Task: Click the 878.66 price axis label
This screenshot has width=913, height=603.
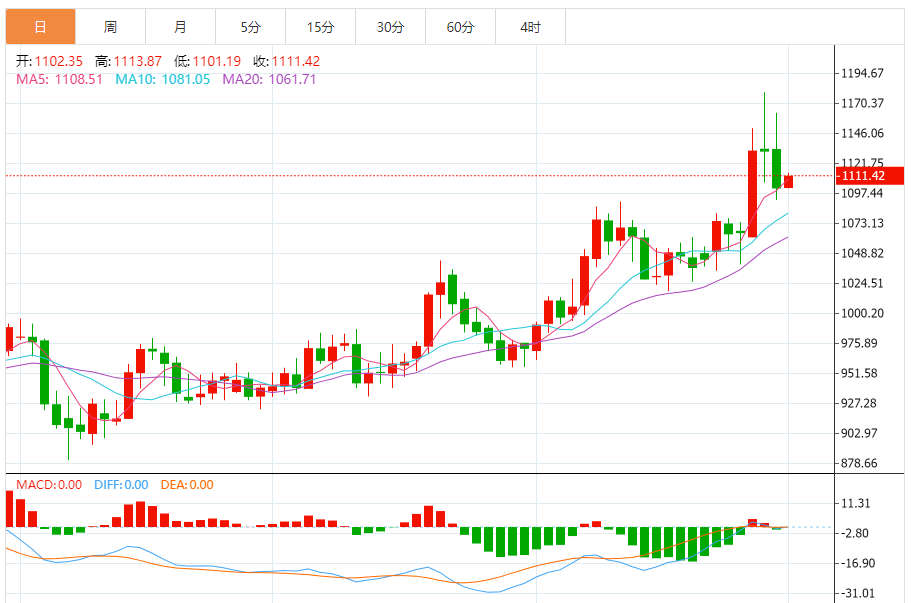Action: [x=859, y=463]
